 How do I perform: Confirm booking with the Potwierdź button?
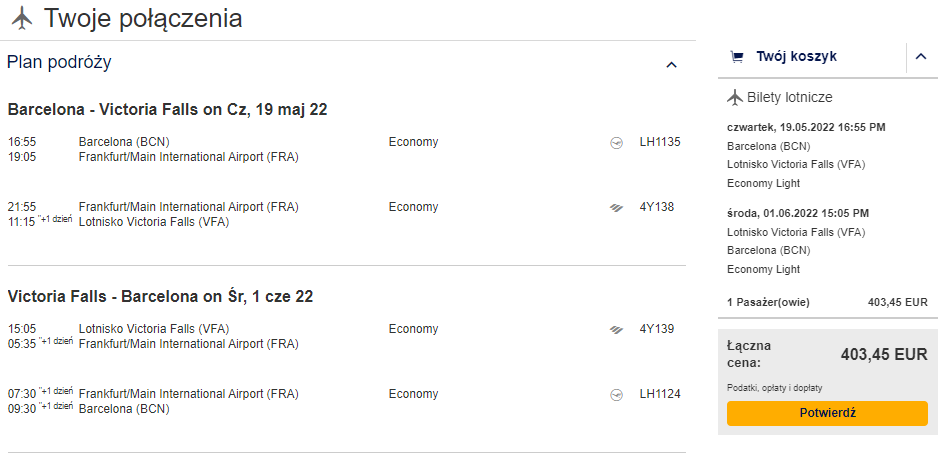[827, 414]
